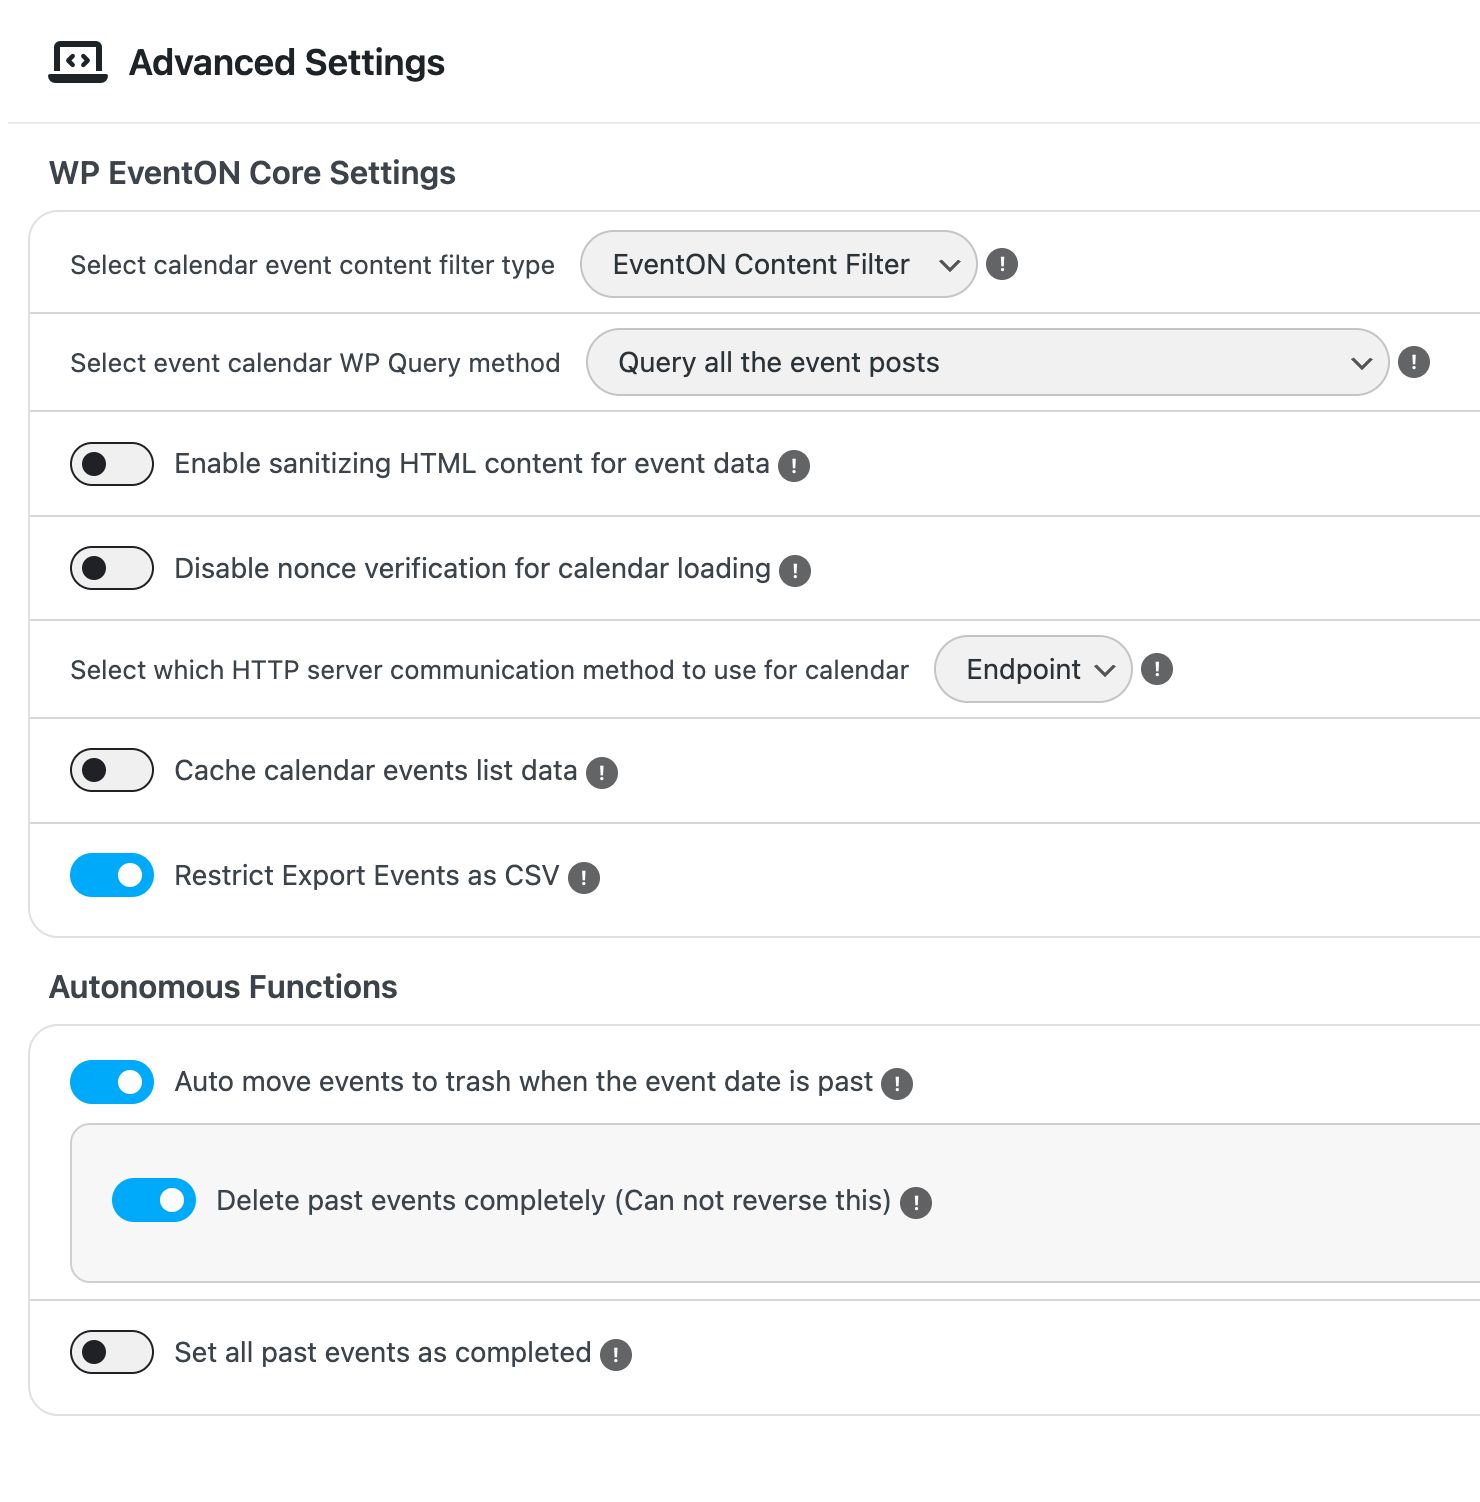
Task: Expand Query all the event posts dropdown
Action: coord(987,362)
